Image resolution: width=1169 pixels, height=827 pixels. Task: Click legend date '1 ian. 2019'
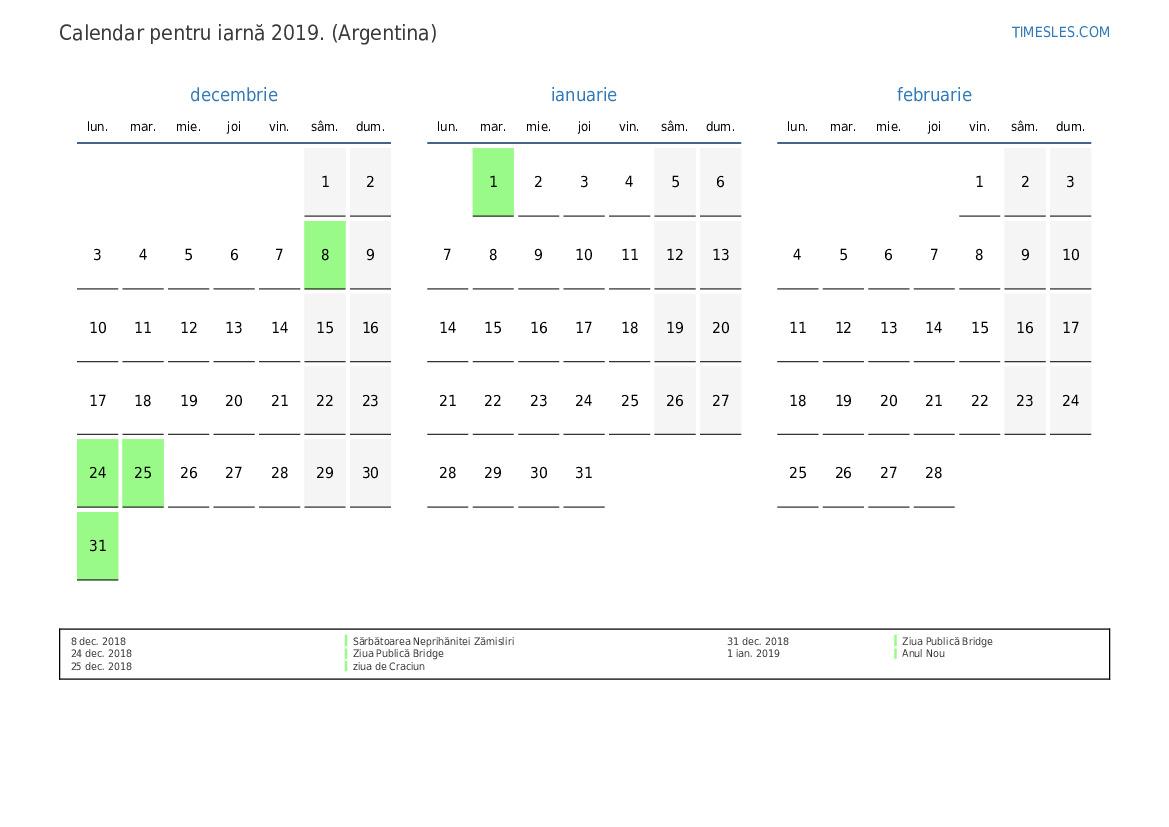[x=754, y=653]
